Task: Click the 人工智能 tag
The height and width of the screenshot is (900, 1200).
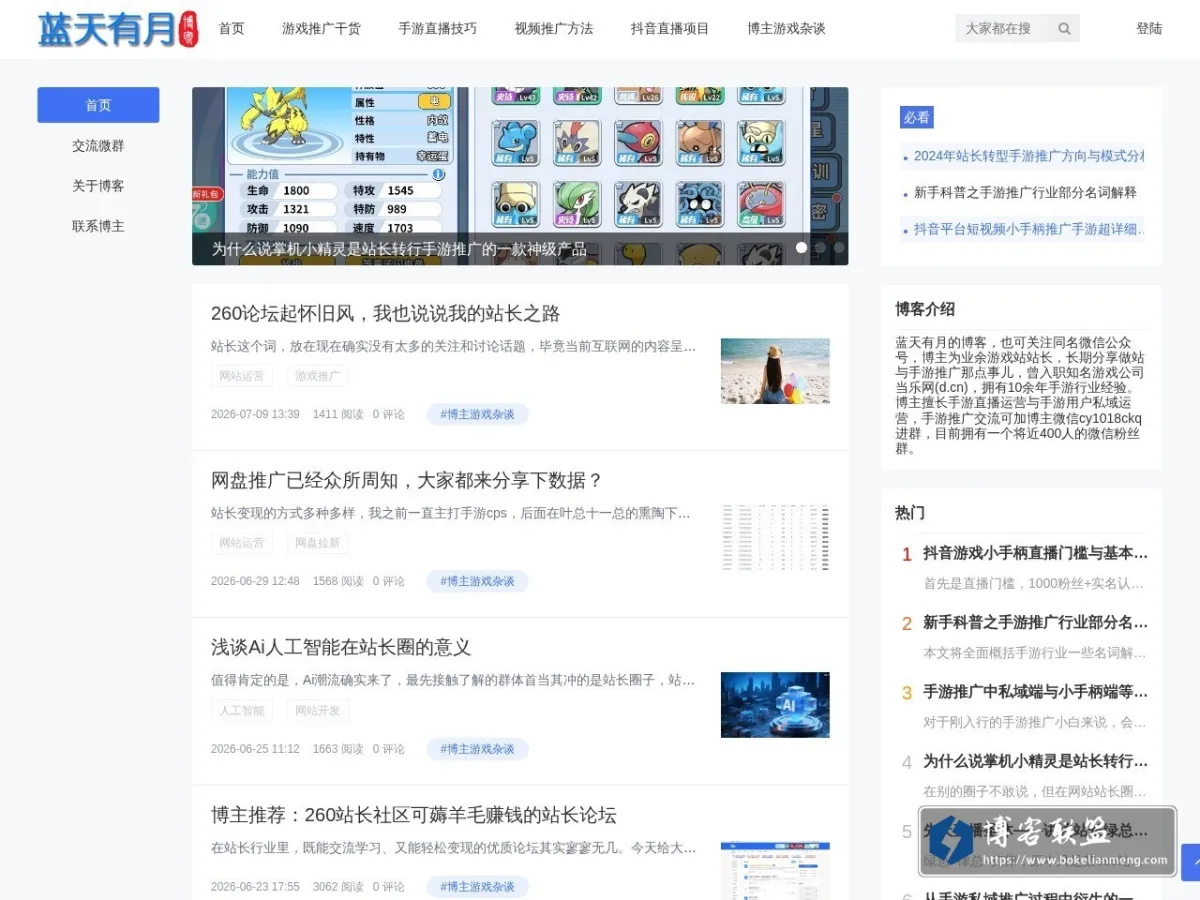Action: click(x=242, y=711)
